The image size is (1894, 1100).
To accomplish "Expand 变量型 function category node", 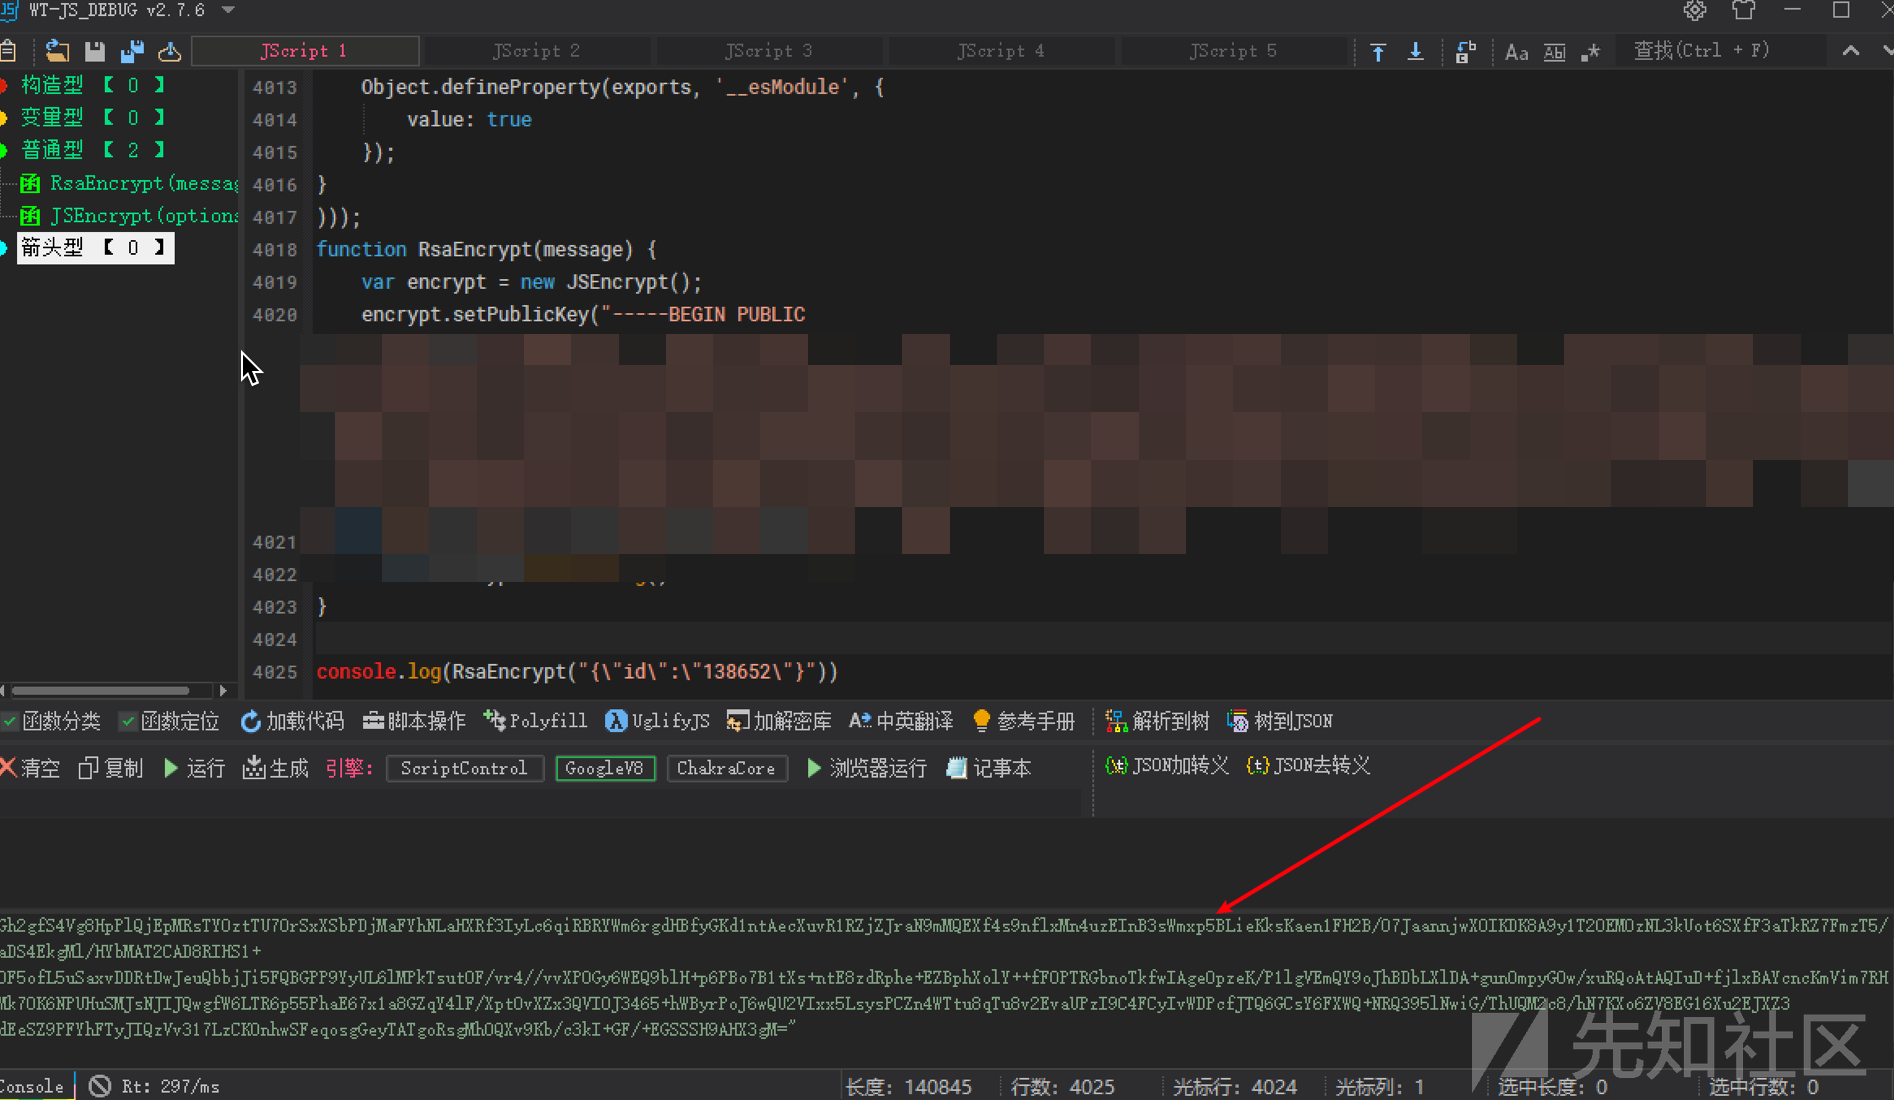I will tap(92, 117).
